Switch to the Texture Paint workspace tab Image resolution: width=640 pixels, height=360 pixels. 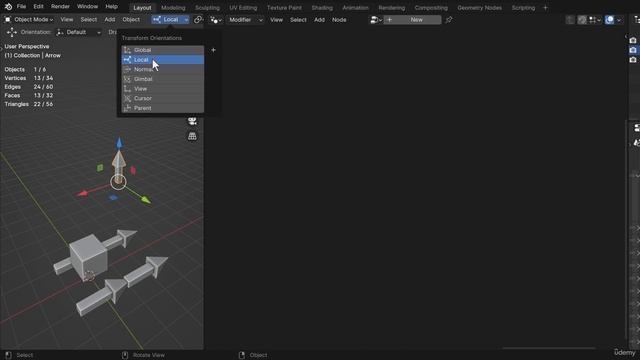284,8
